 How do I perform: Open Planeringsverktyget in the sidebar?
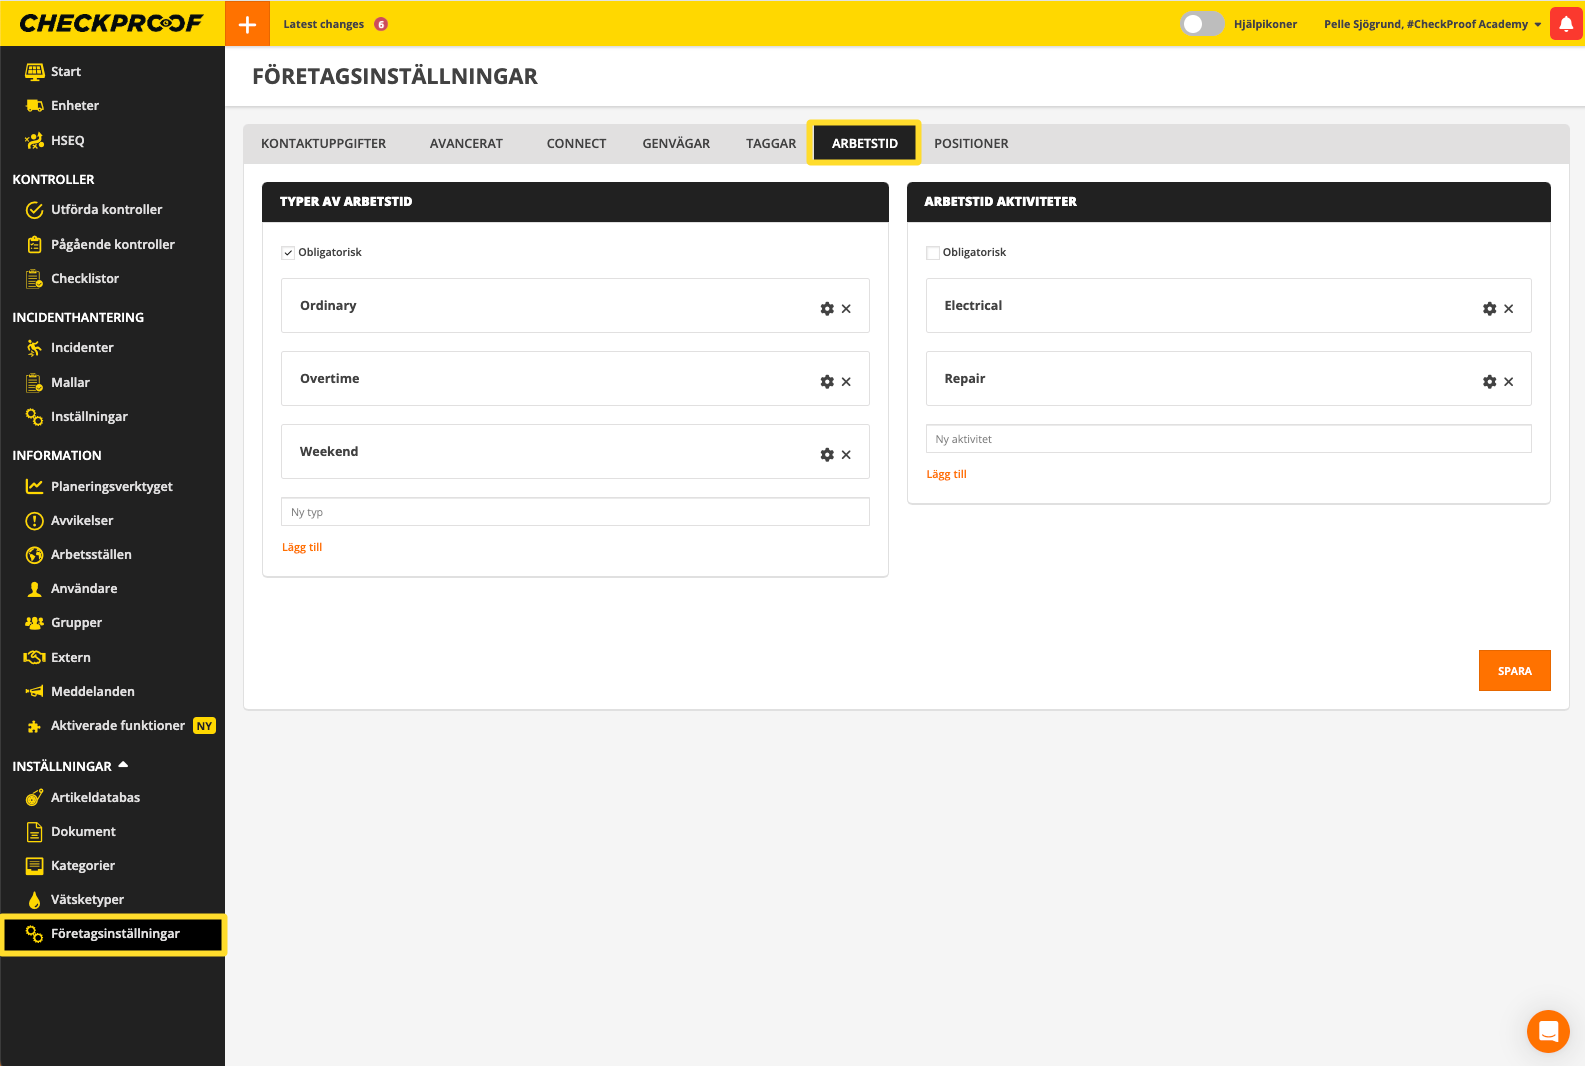111,487
